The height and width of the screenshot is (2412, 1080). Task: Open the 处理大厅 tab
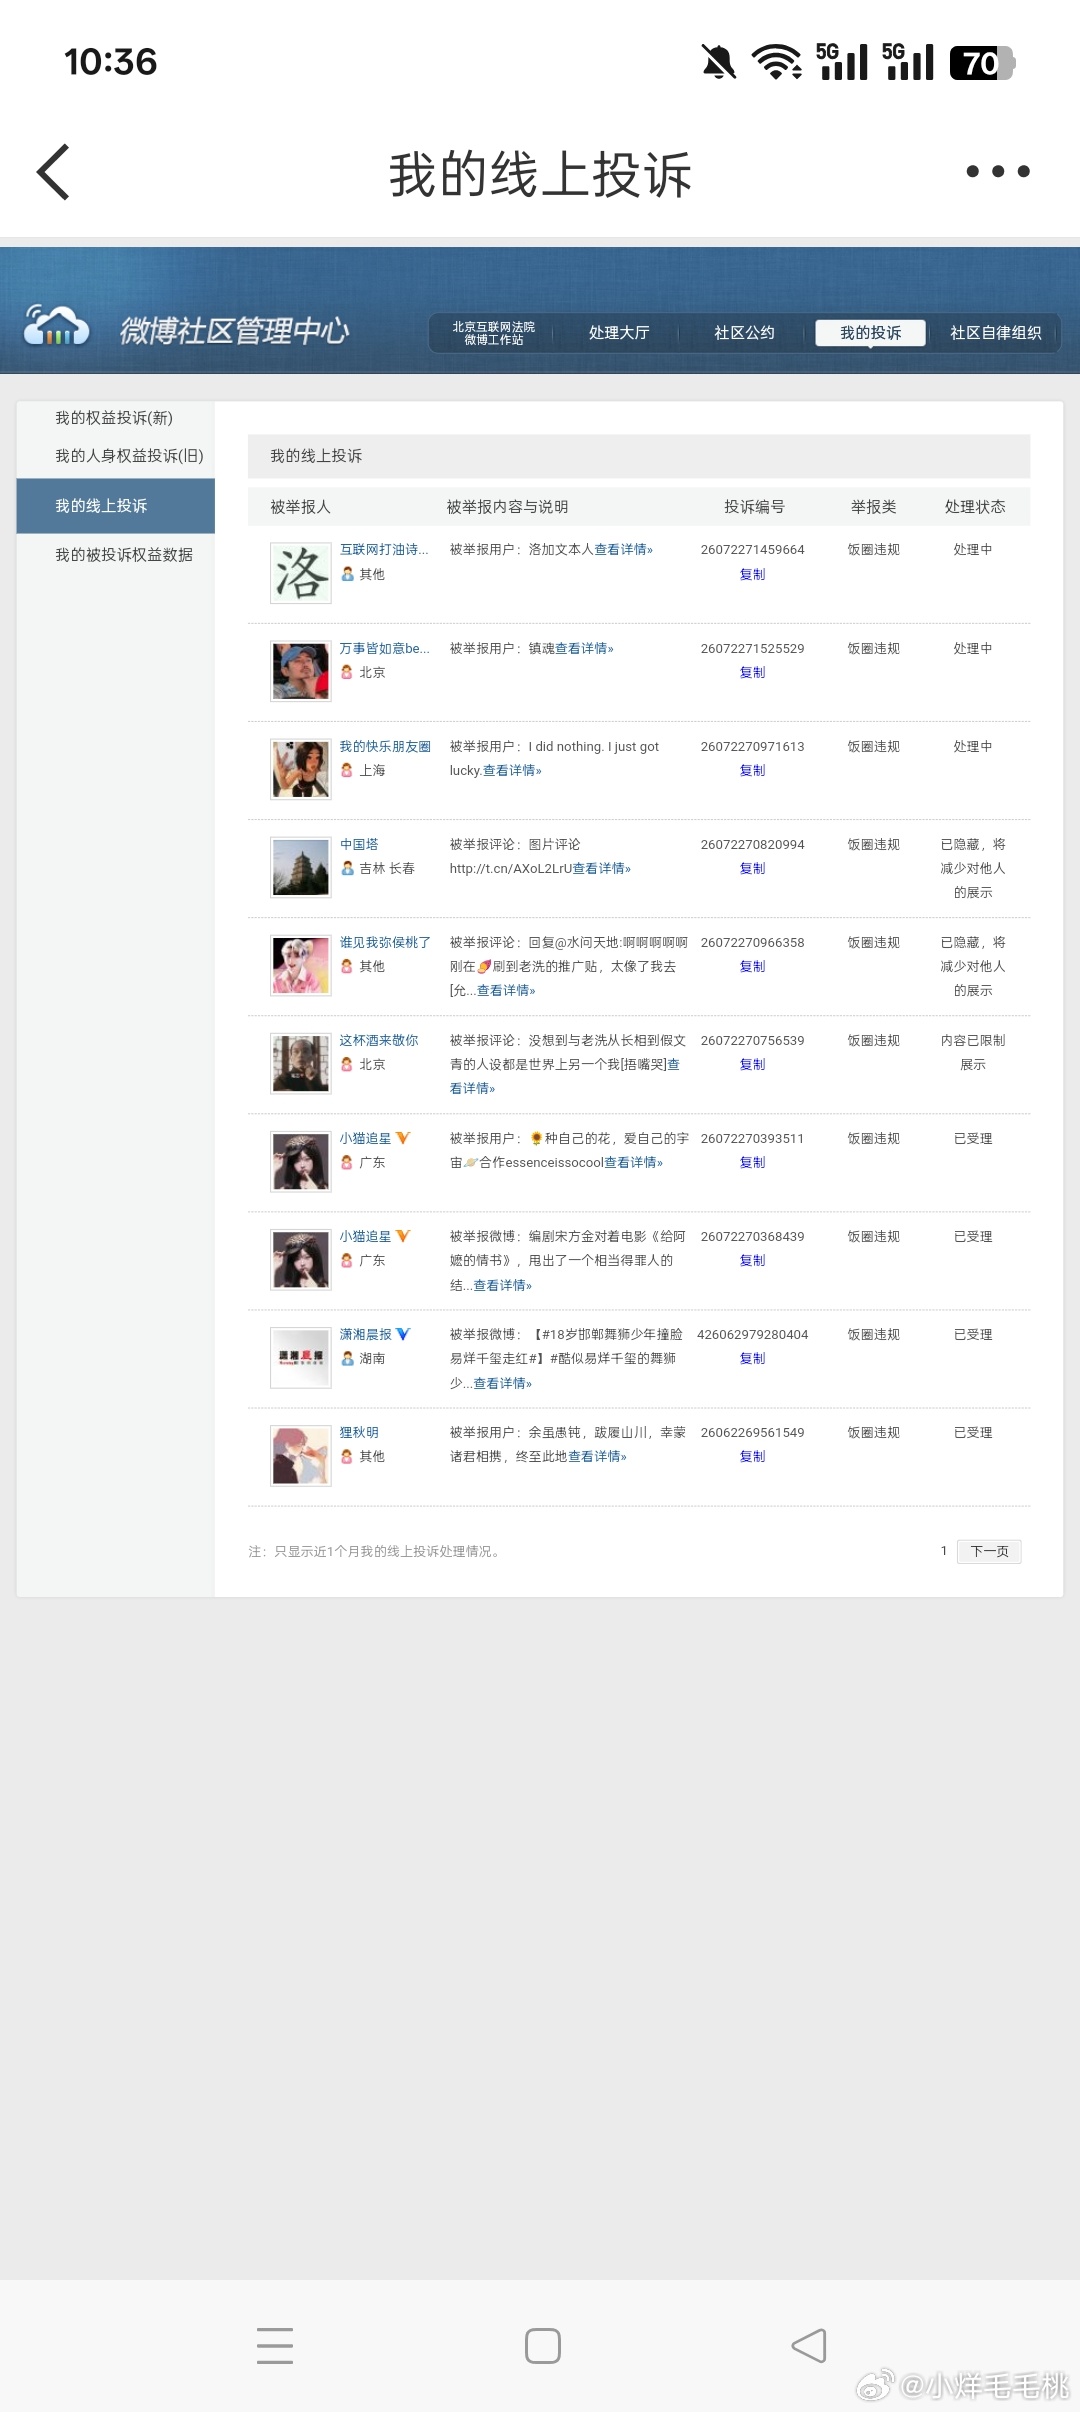click(x=619, y=333)
